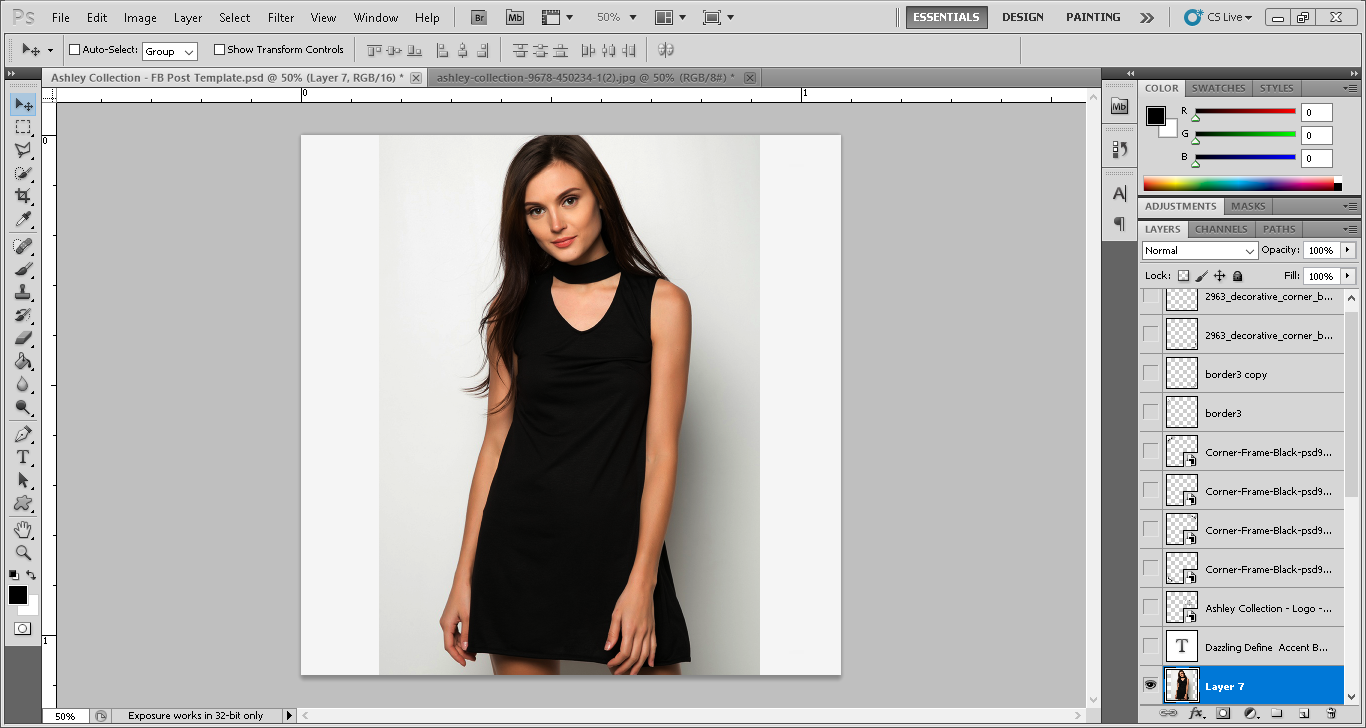Select the Polygonal Lasso tool
The height and width of the screenshot is (728, 1366).
click(23, 150)
